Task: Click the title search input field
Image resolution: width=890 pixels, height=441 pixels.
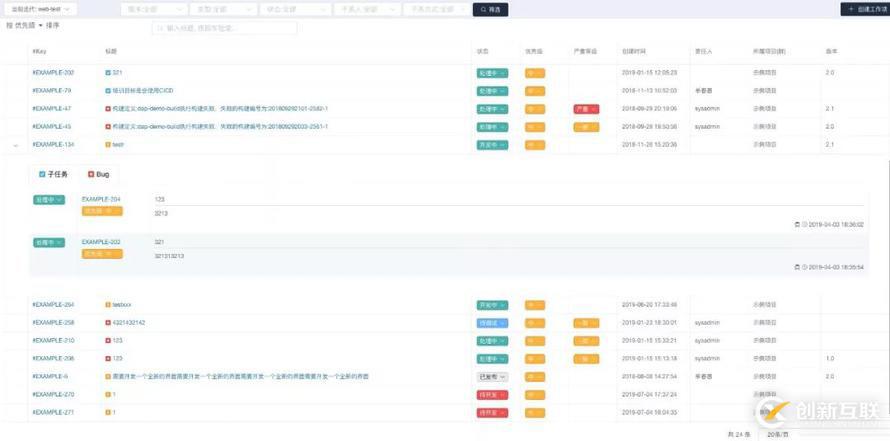Action: click(x=224, y=27)
